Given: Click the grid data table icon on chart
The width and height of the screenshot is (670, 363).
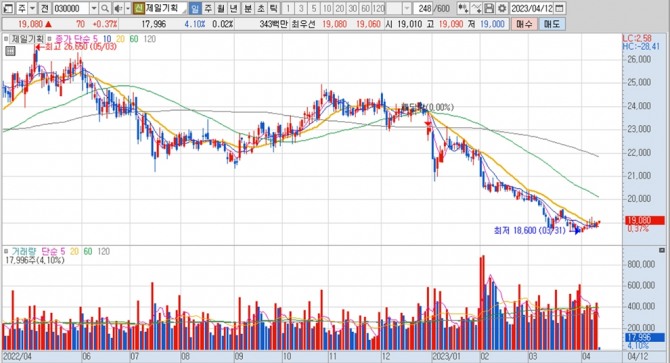Looking at the screenshot, I should tap(10, 52).
